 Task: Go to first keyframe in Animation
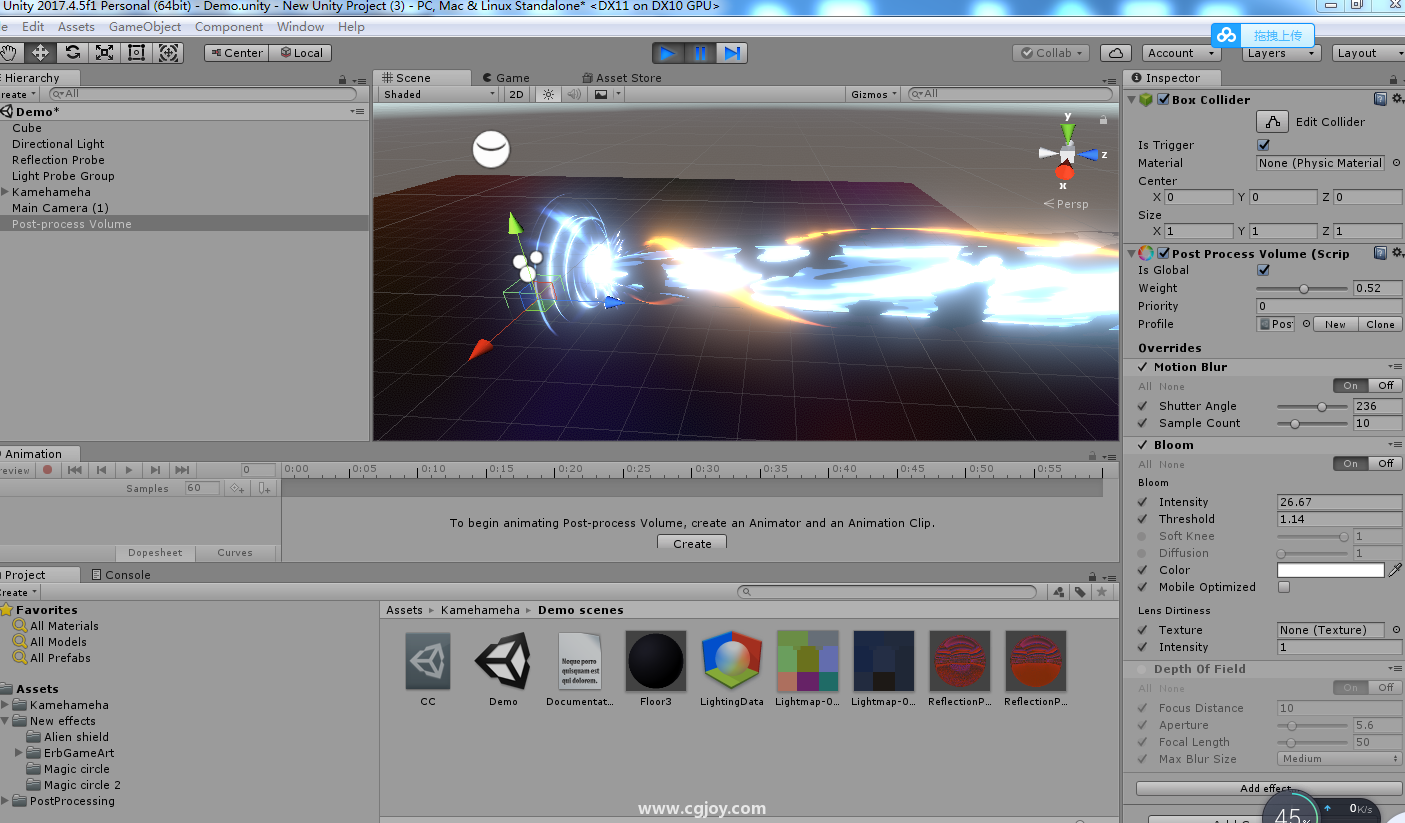click(74, 470)
